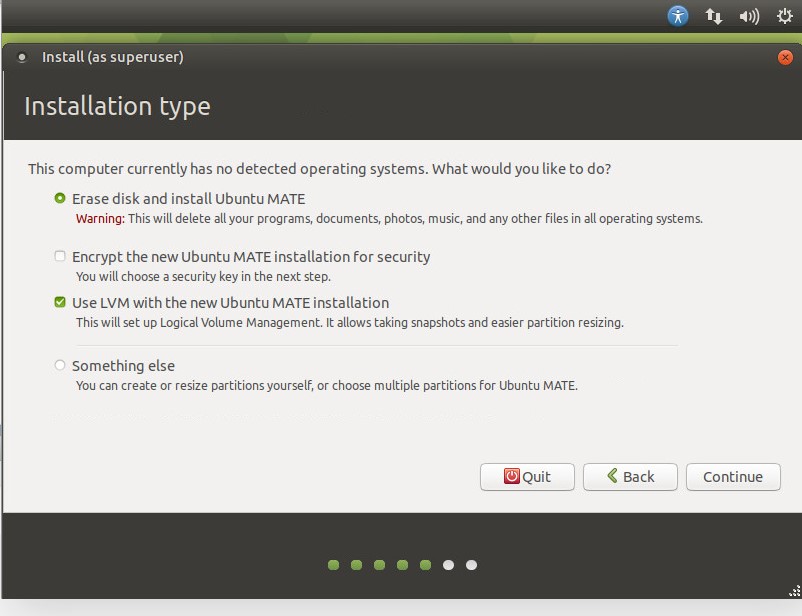Click the red Warning text label
802x616 pixels.
100,219
